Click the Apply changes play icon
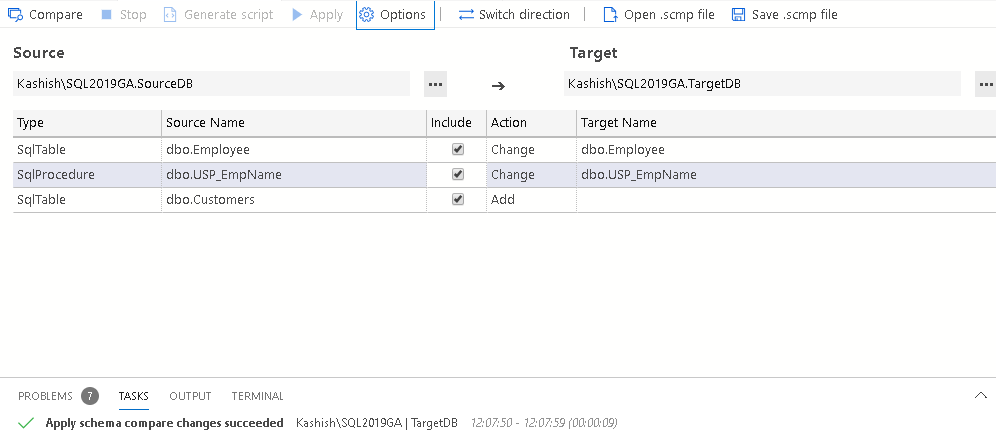Image resolution: width=996 pixels, height=433 pixels. click(297, 15)
